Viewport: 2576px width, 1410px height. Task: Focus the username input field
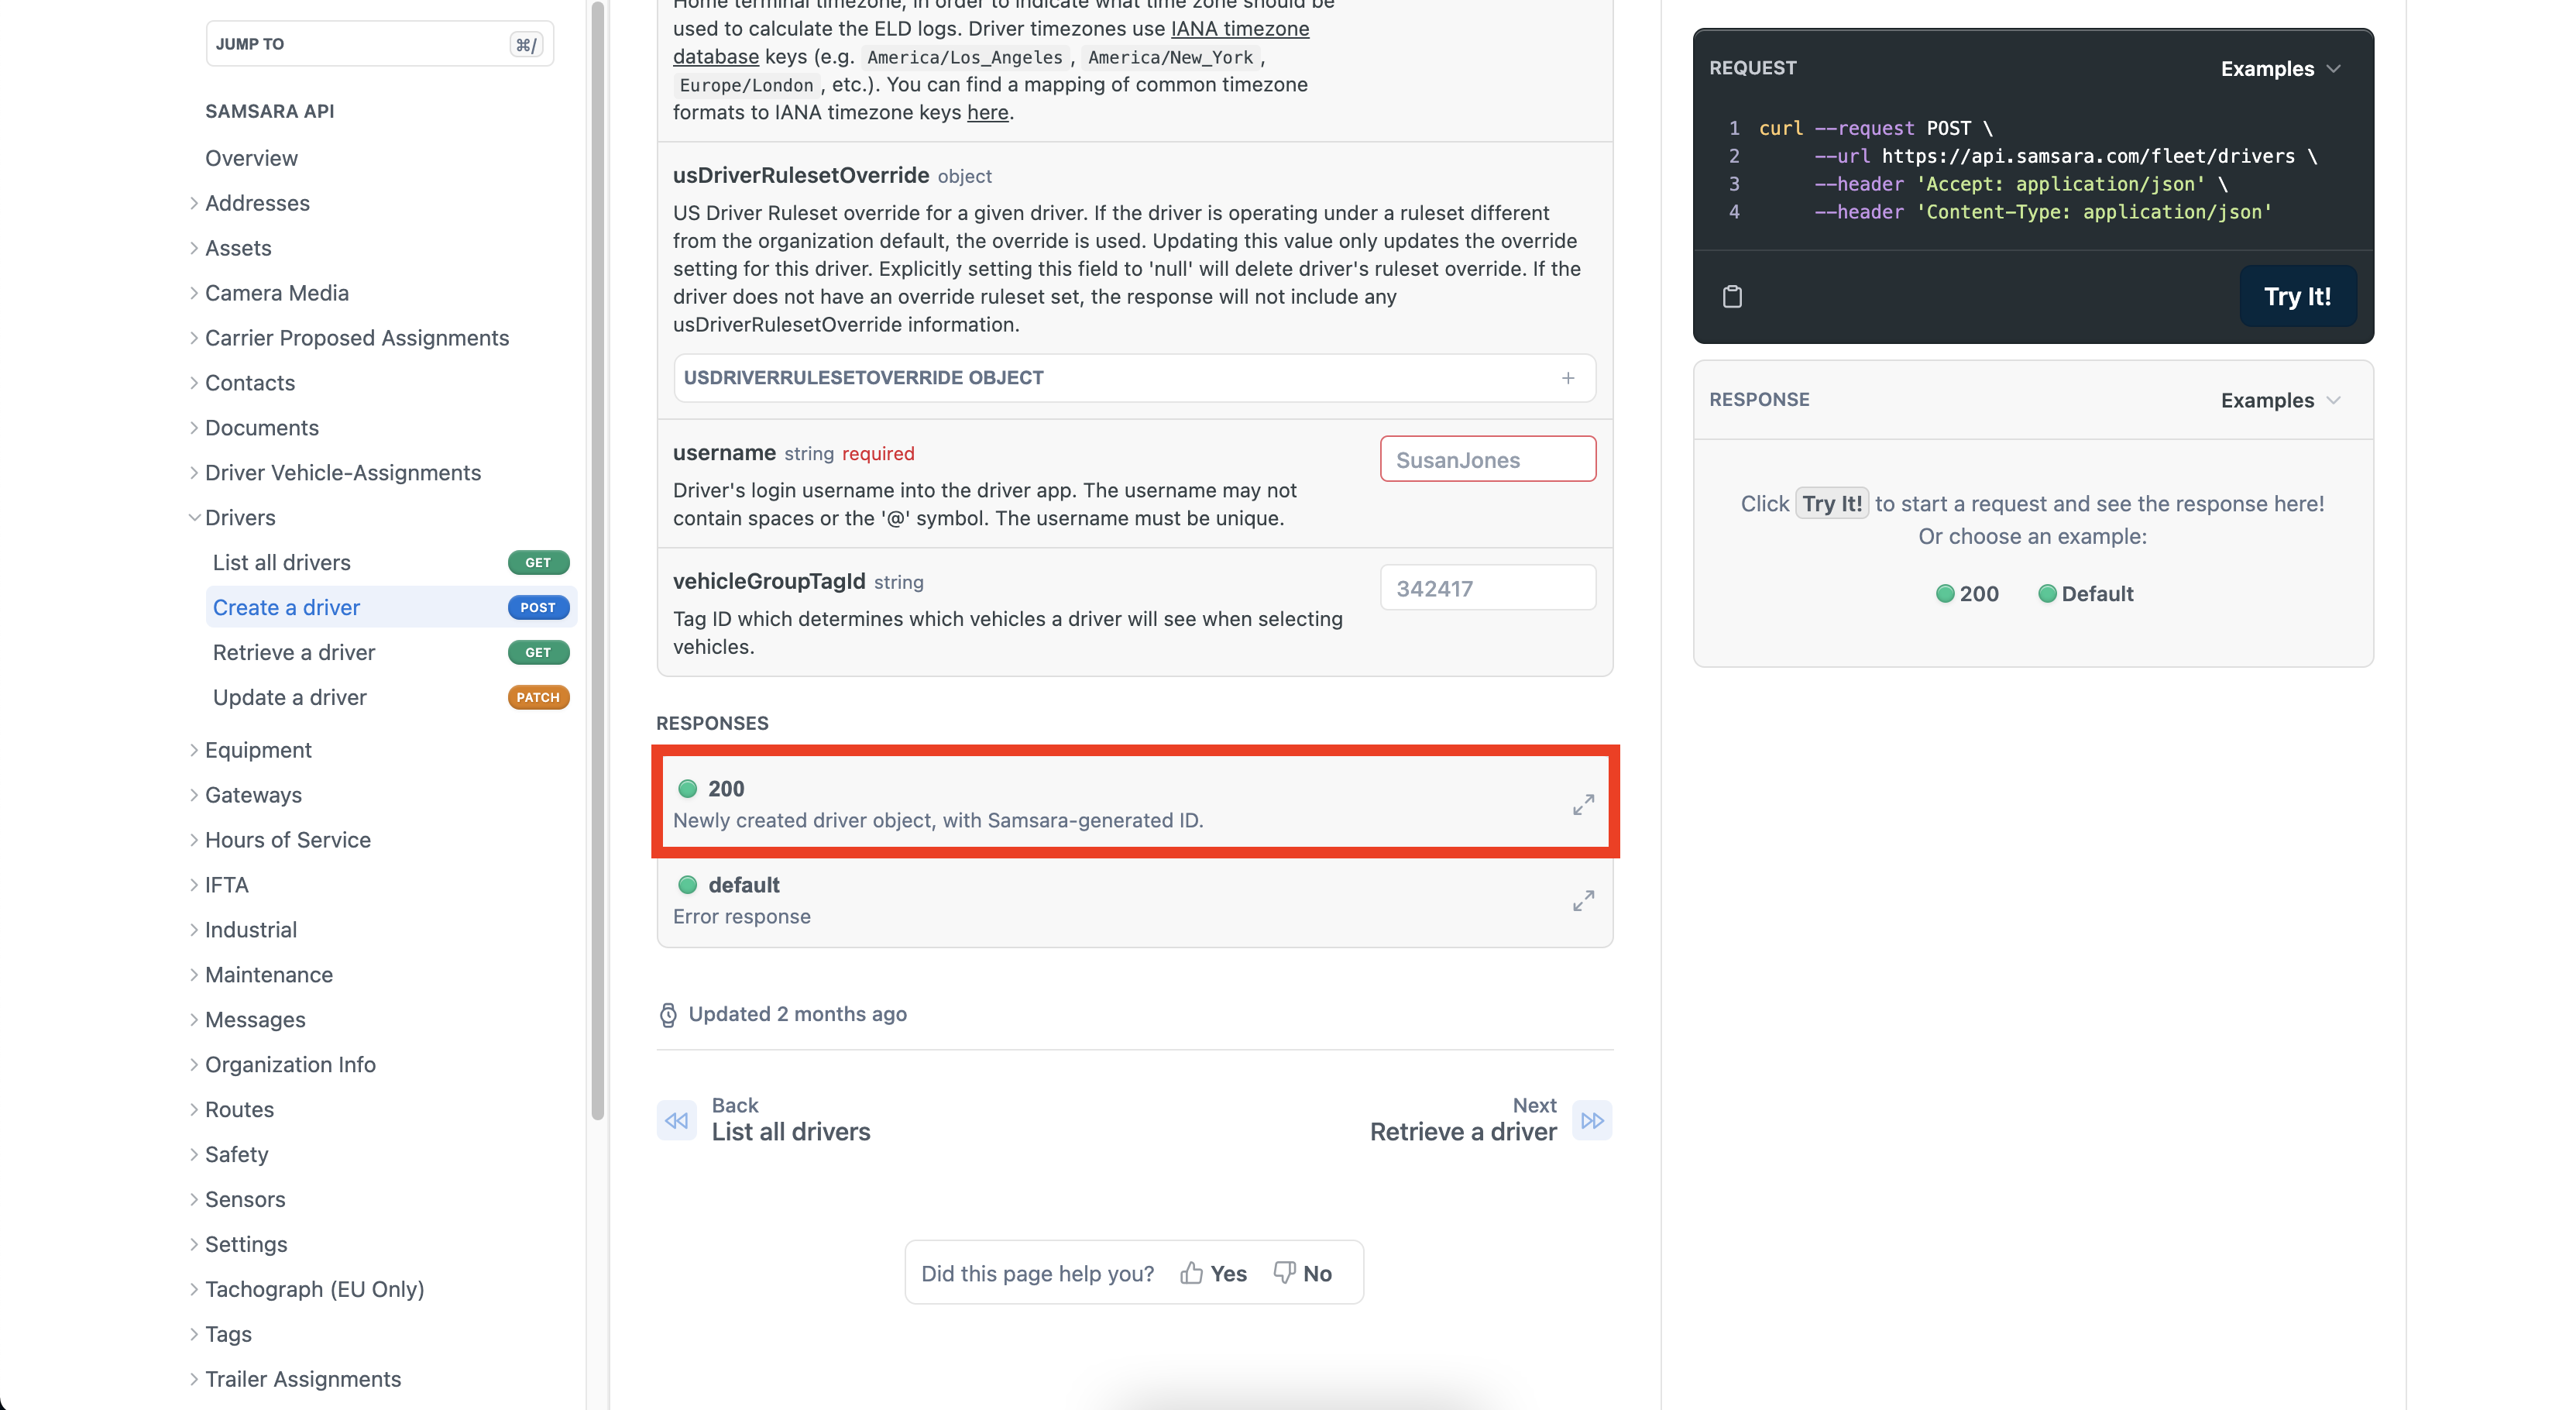click(1487, 459)
